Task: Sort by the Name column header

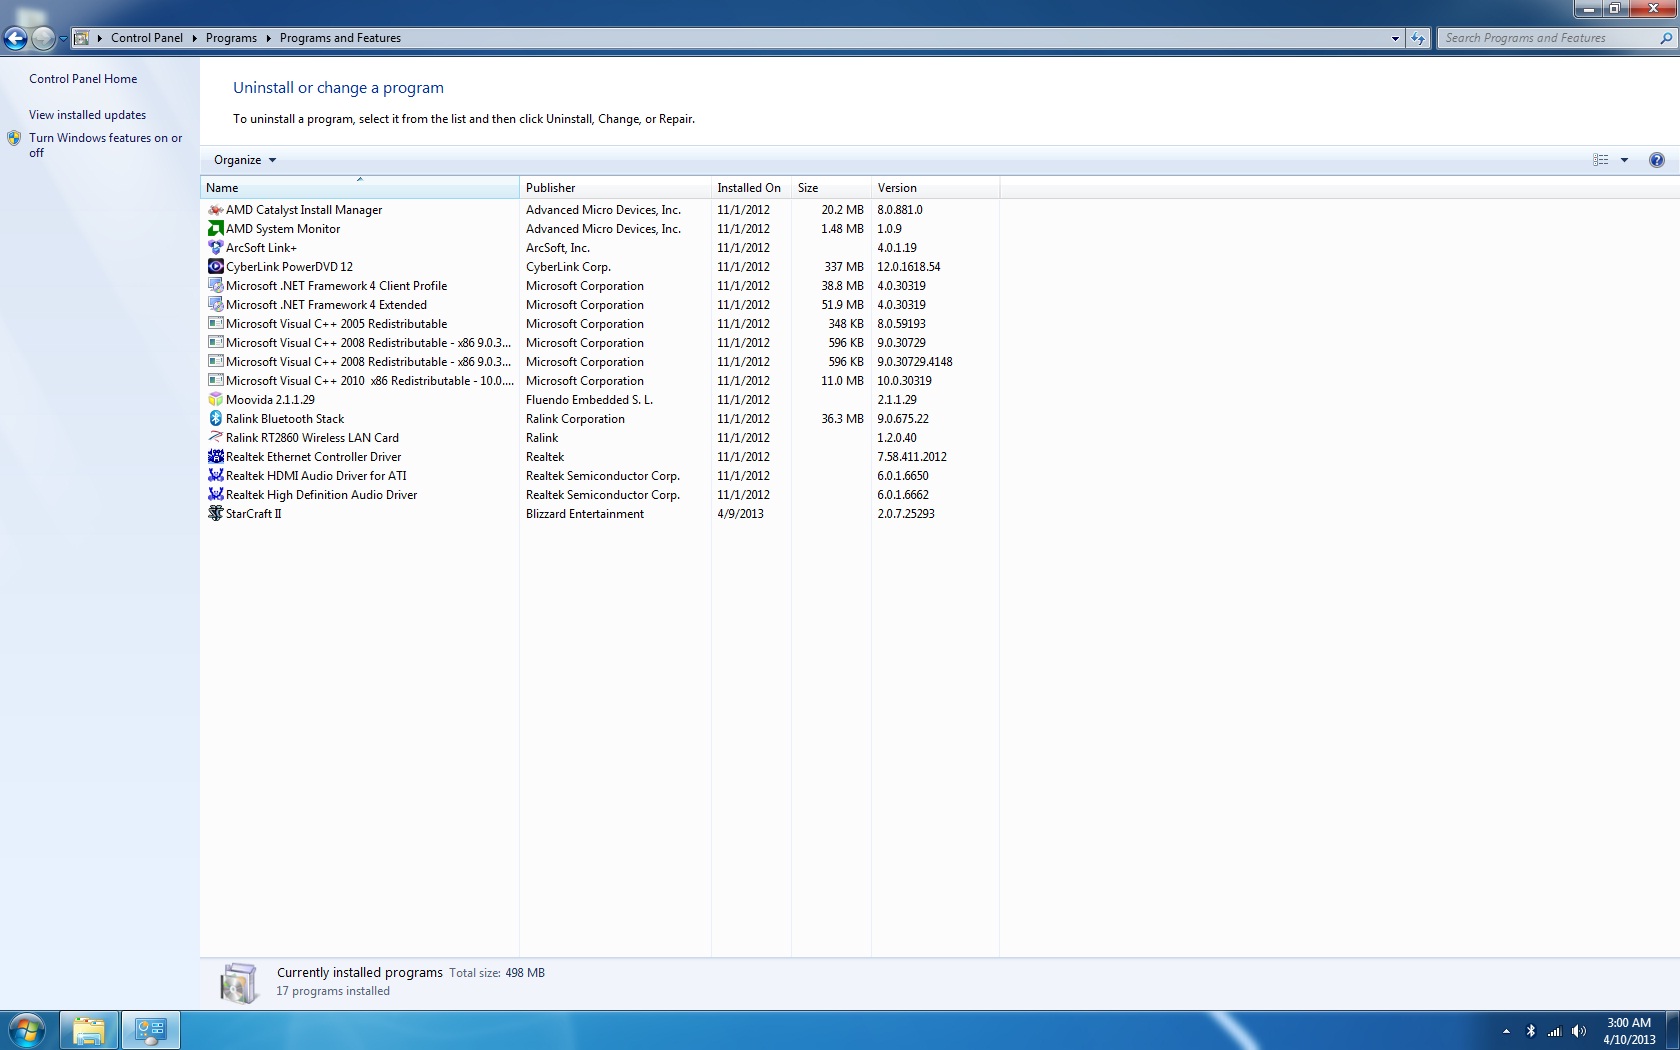Action: click(x=360, y=188)
